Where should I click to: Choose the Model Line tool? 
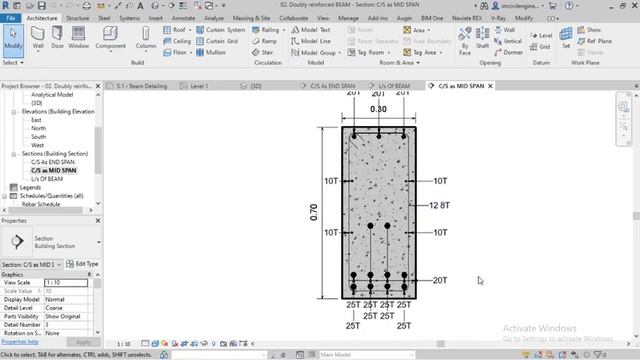(311, 41)
